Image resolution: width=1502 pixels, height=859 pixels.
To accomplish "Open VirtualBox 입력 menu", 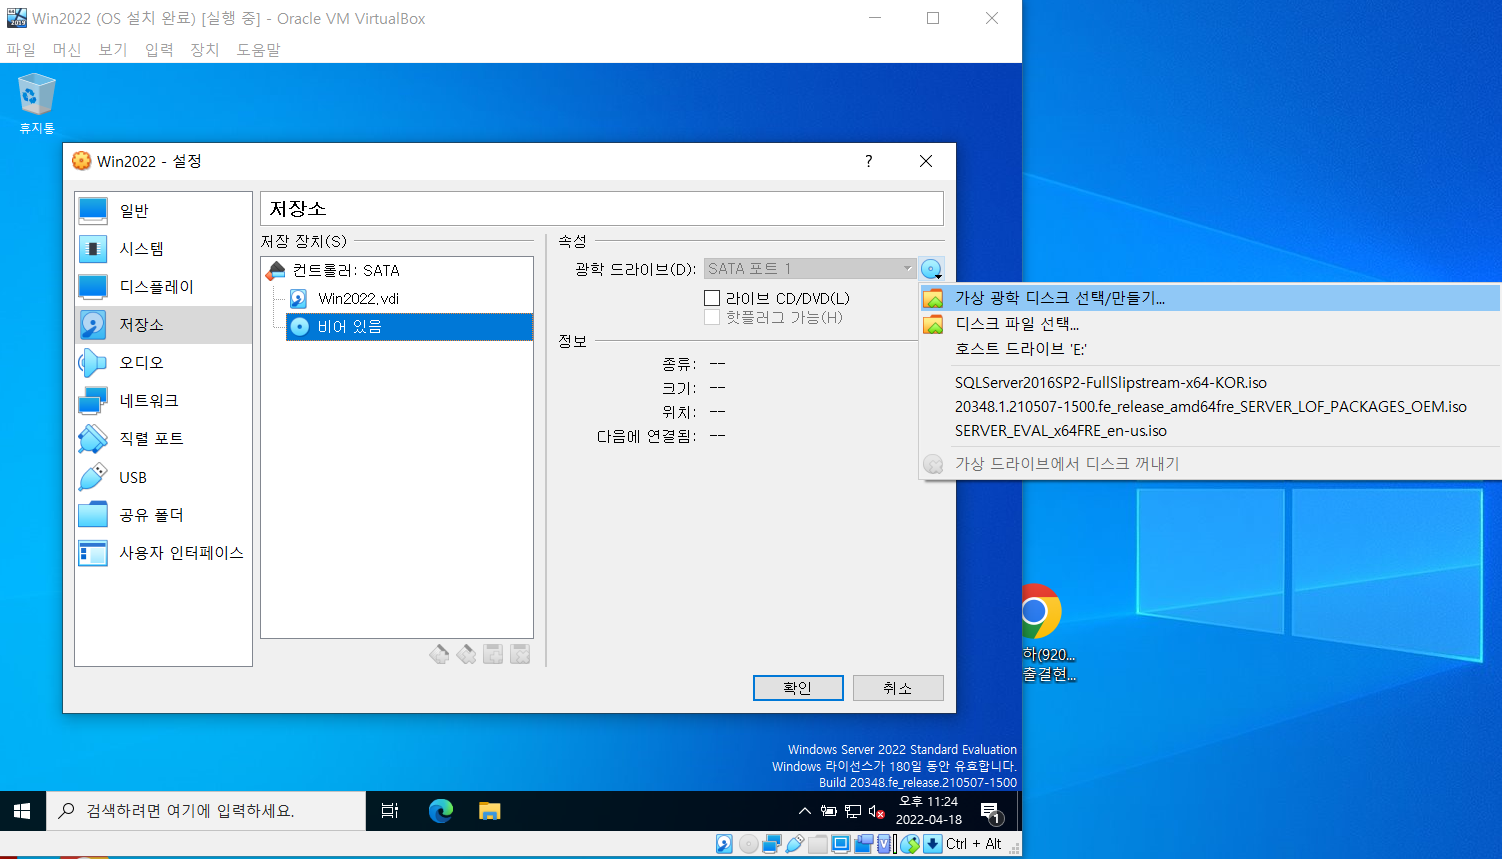I will point(159,49).
